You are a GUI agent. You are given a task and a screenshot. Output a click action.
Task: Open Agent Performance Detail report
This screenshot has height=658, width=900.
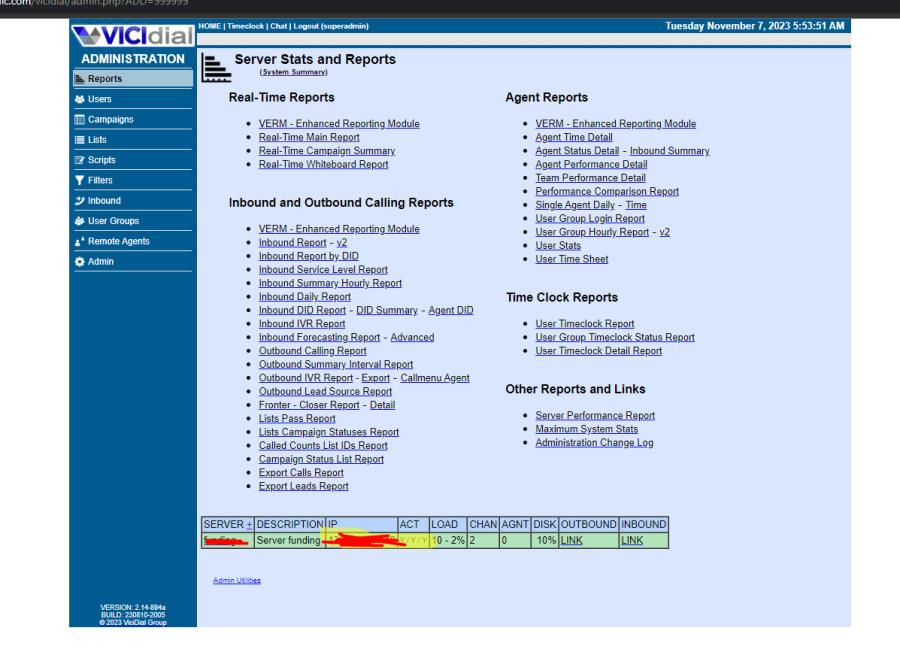click(591, 164)
